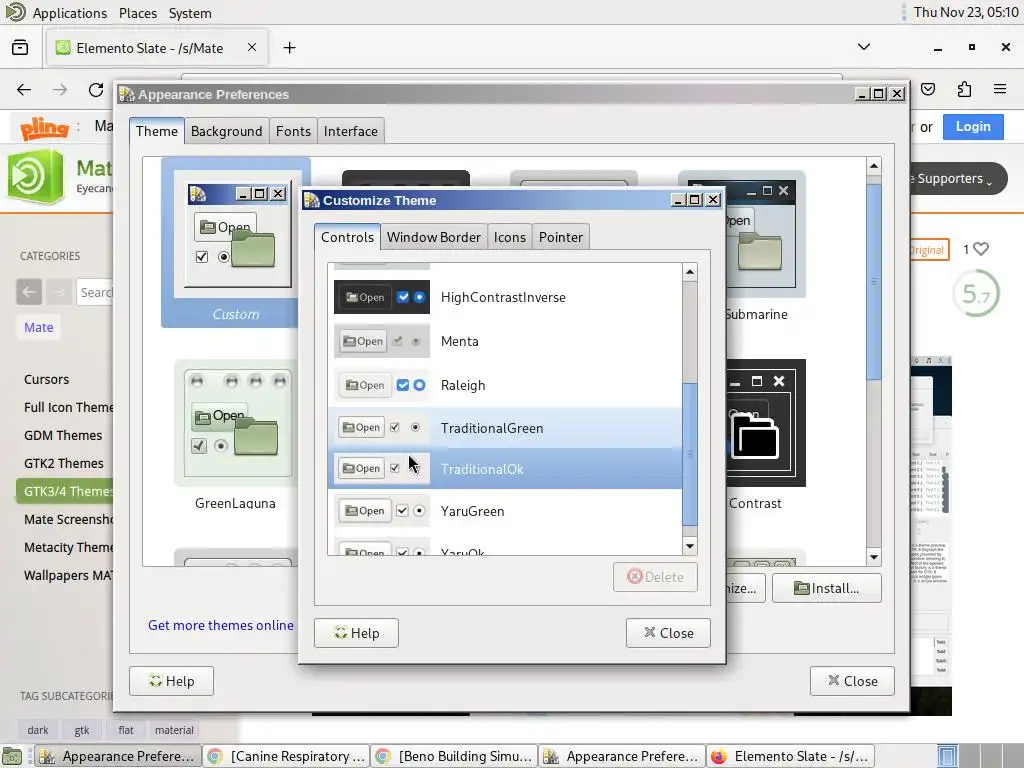Click the YaruGreen theme preview thumbnail
The height and width of the screenshot is (768, 1024).
coord(382,511)
